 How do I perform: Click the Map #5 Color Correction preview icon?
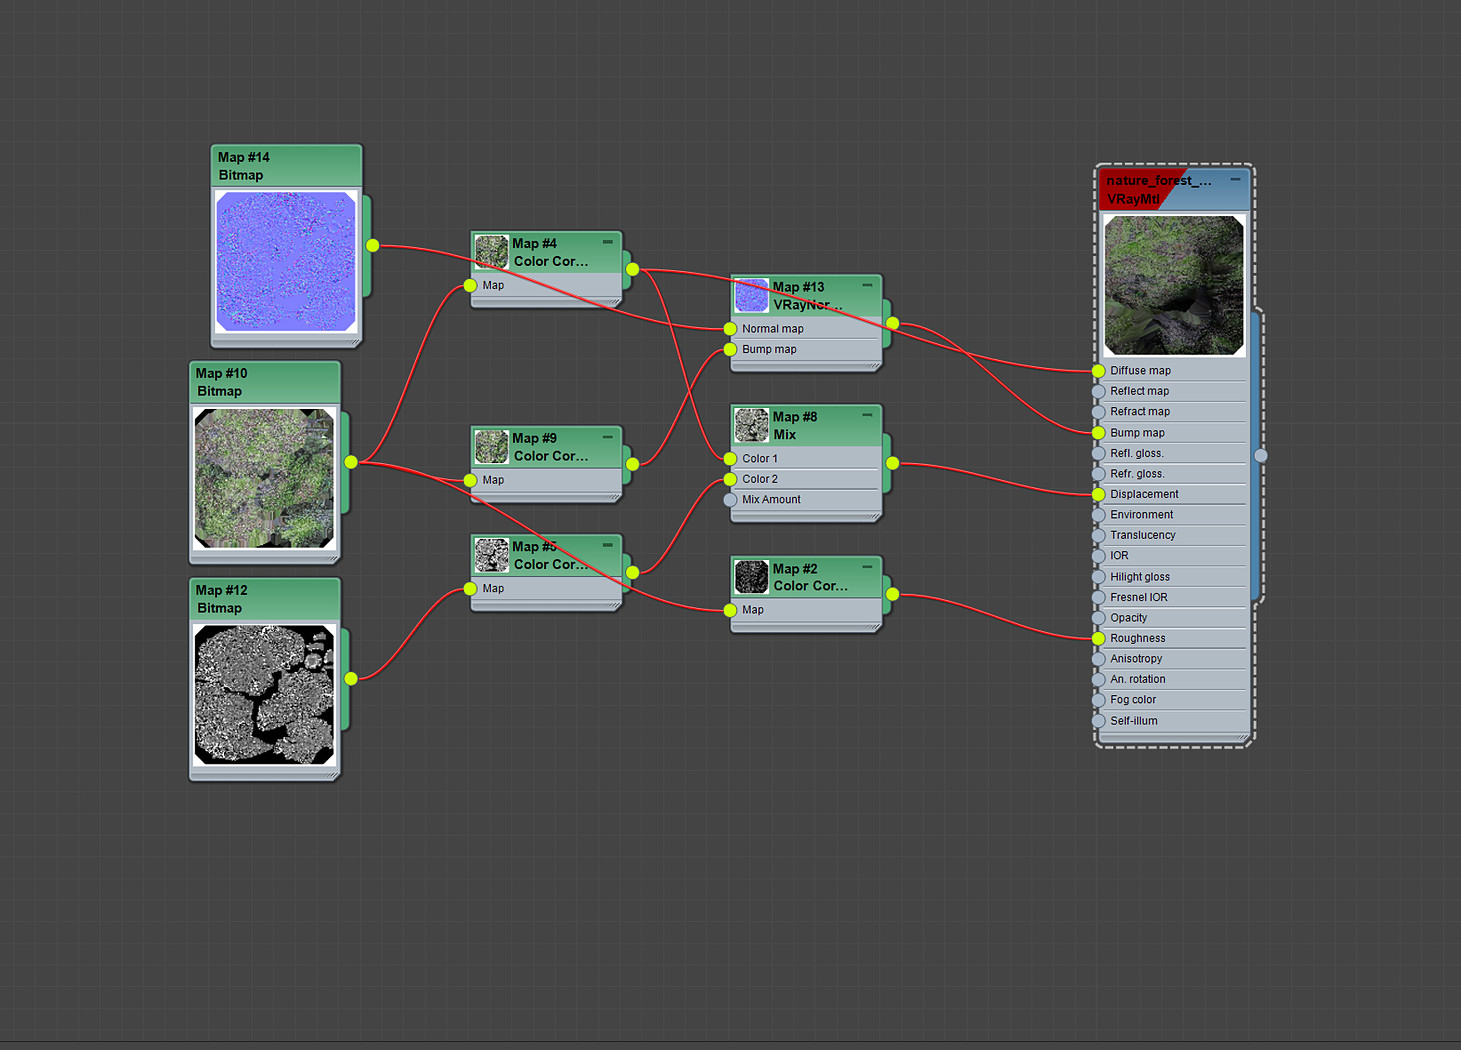click(491, 555)
